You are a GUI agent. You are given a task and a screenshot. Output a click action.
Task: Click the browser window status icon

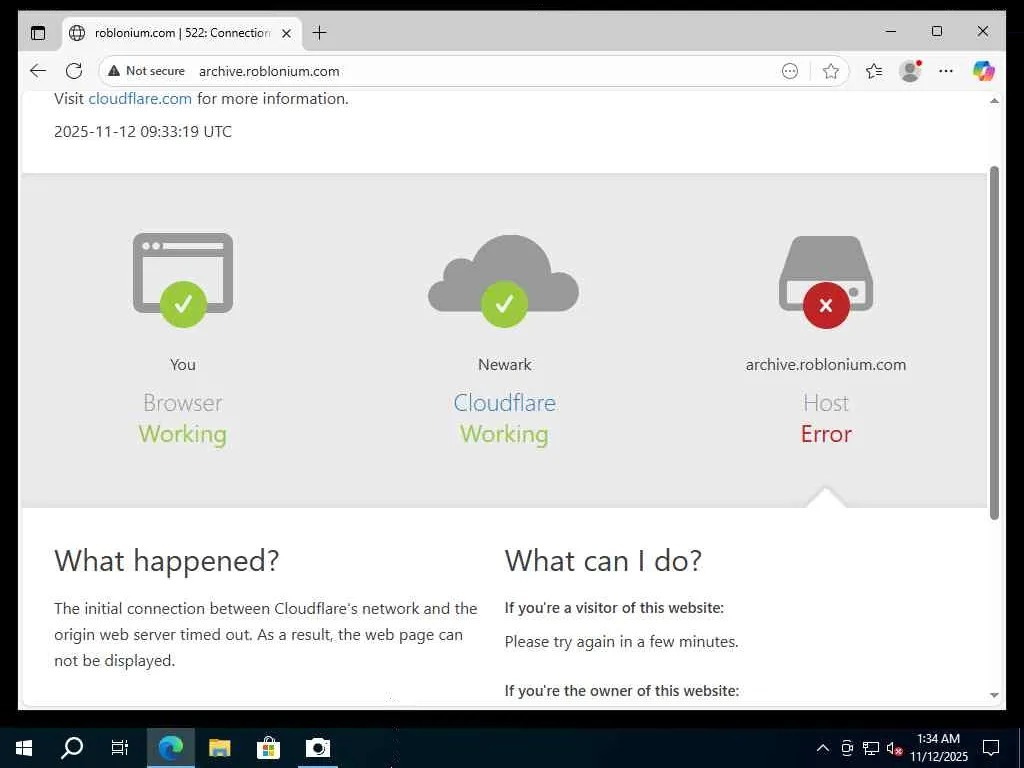183,280
